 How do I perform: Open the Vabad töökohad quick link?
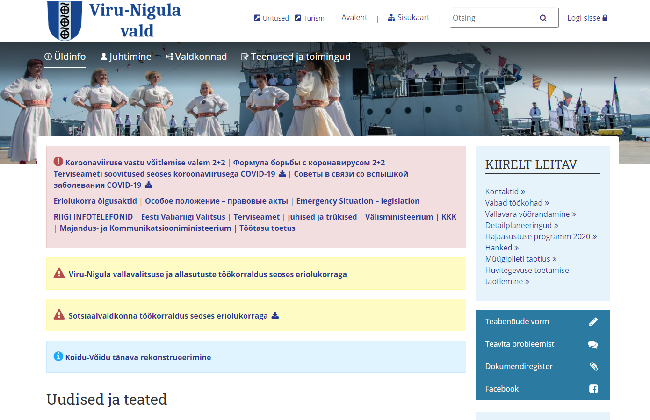518,201
